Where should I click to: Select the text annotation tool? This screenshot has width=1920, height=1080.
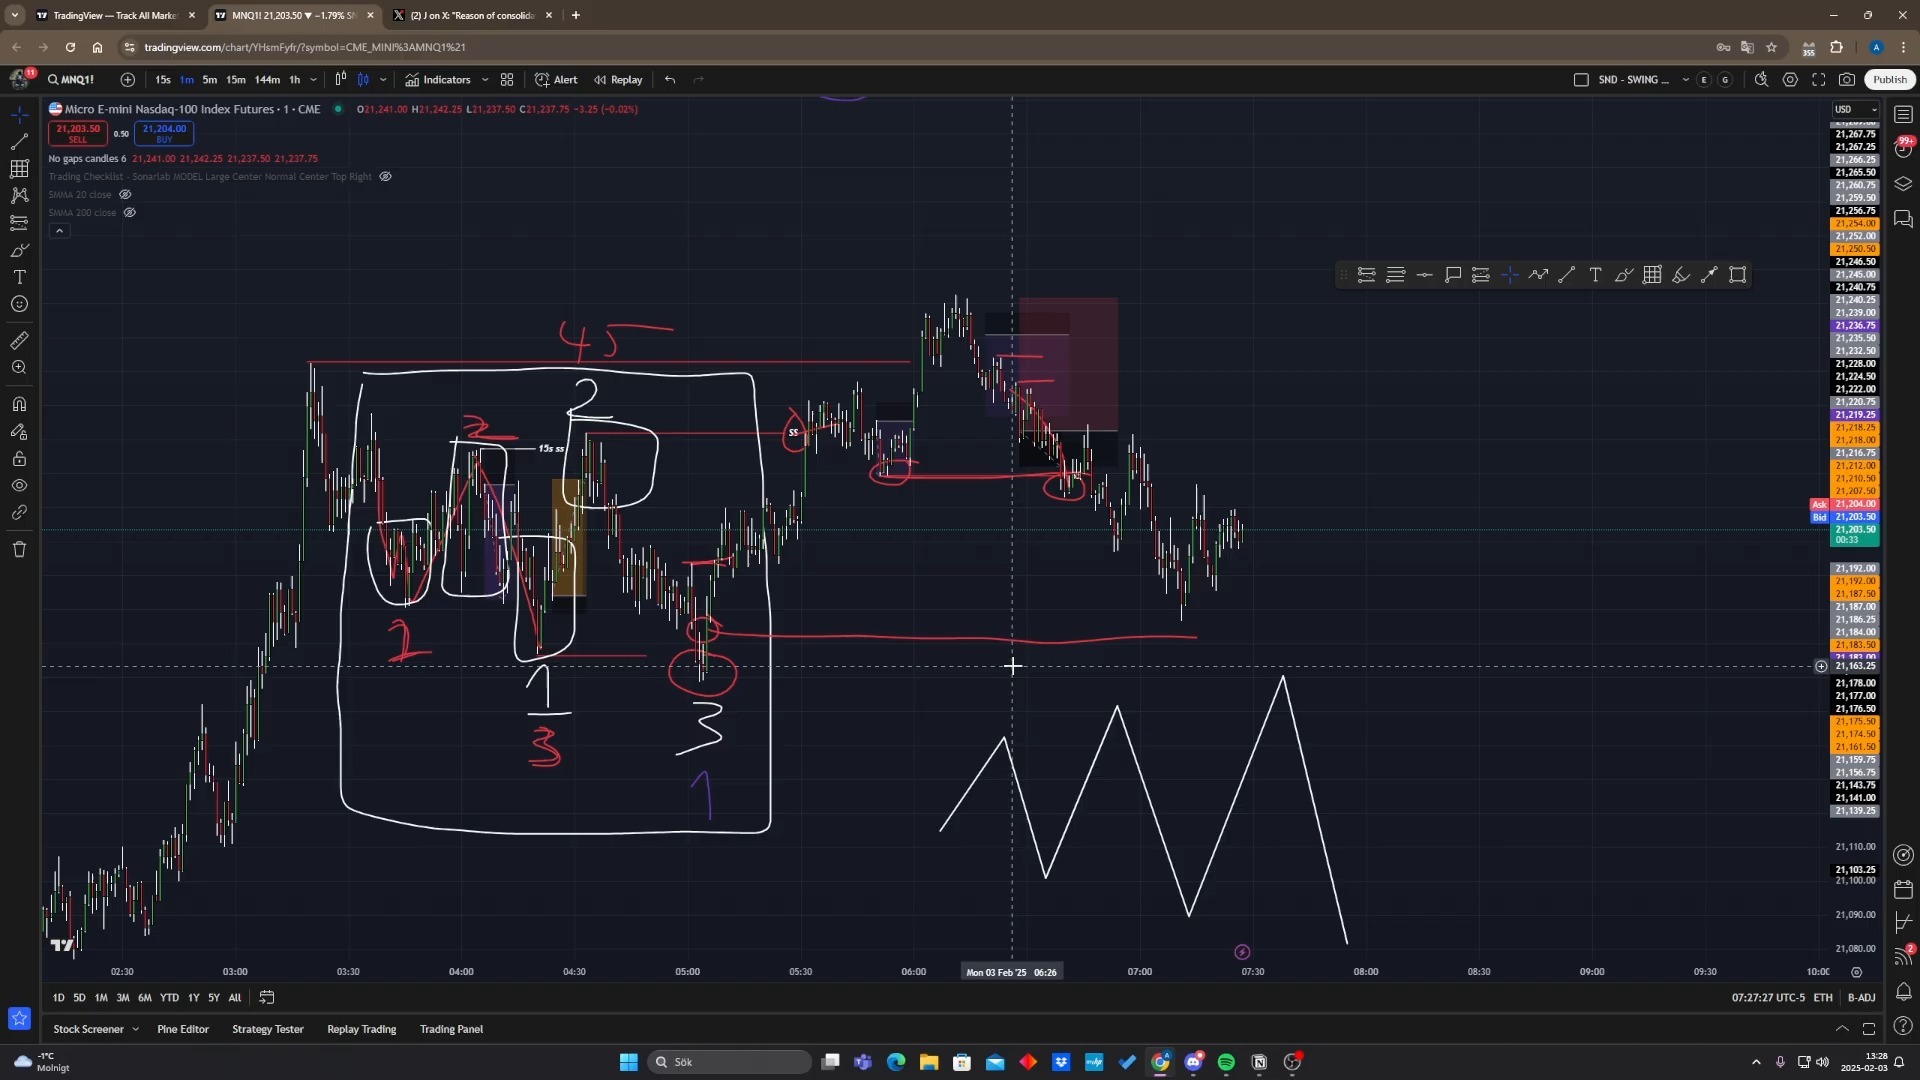[19, 277]
